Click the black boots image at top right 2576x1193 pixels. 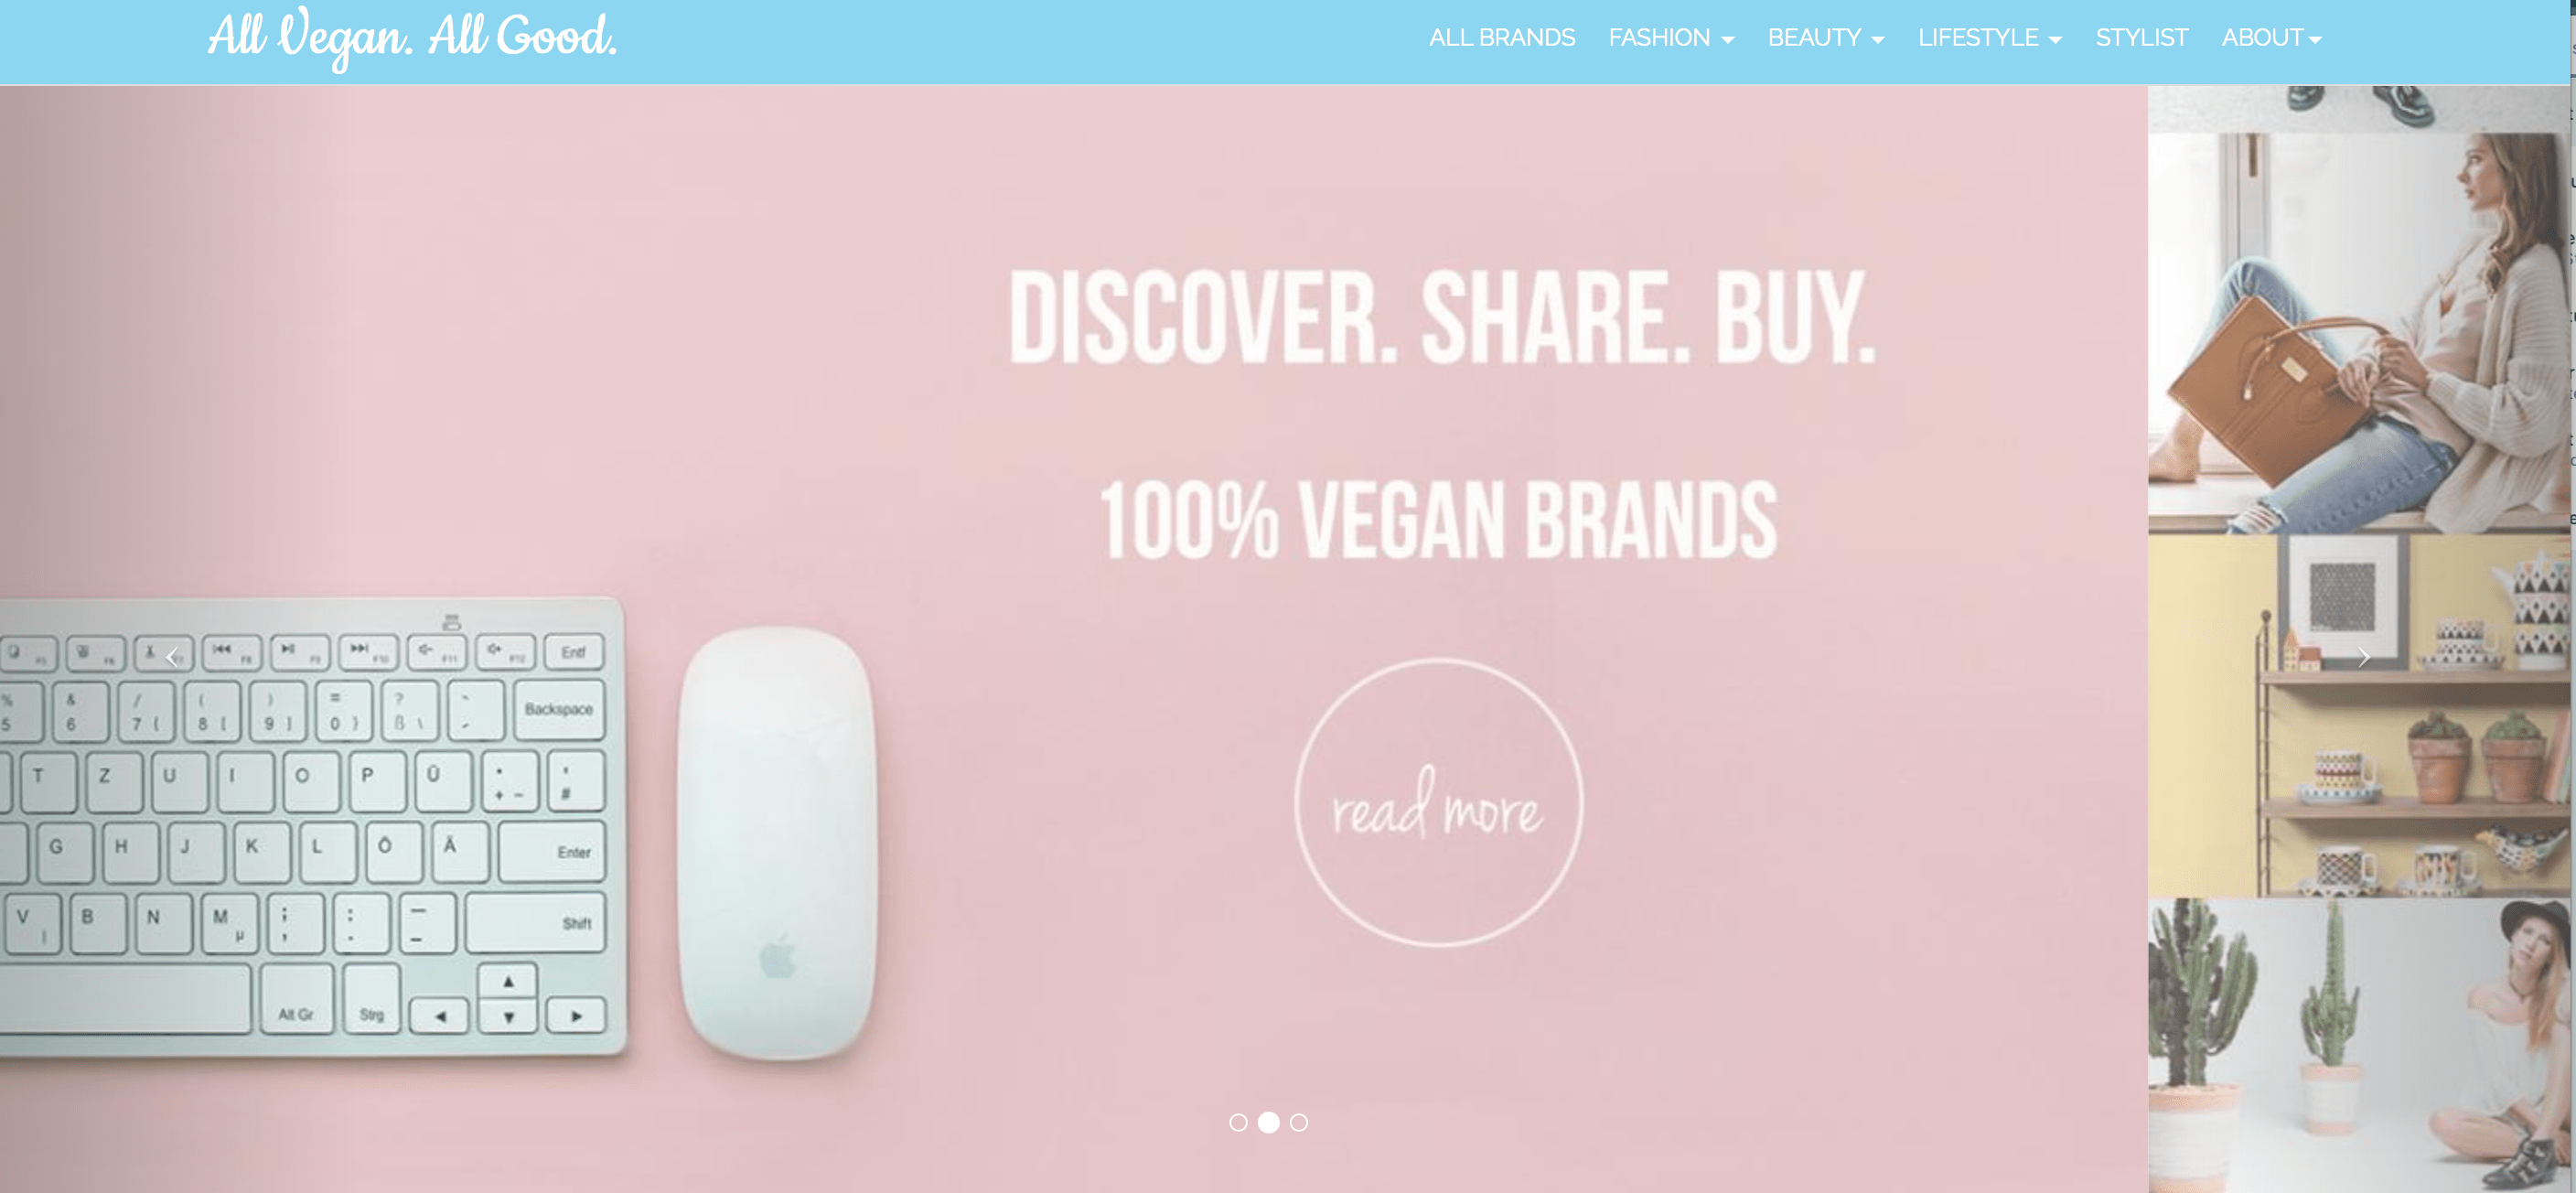[x=2358, y=108]
